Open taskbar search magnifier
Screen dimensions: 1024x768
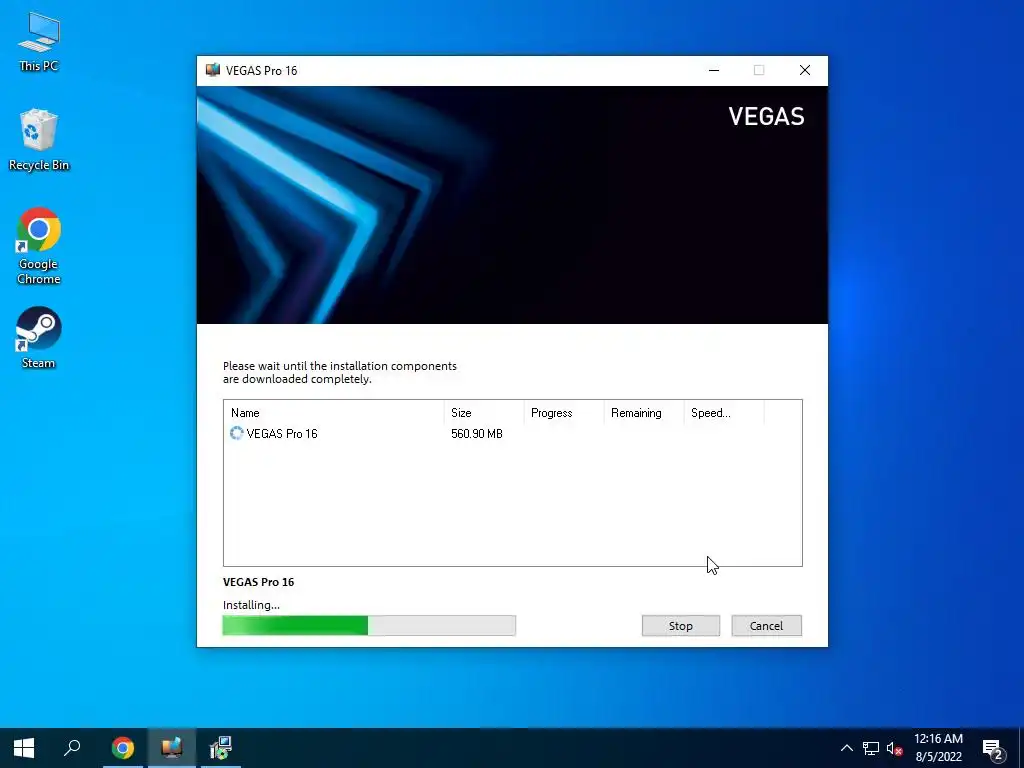click(x=72, y=748)
